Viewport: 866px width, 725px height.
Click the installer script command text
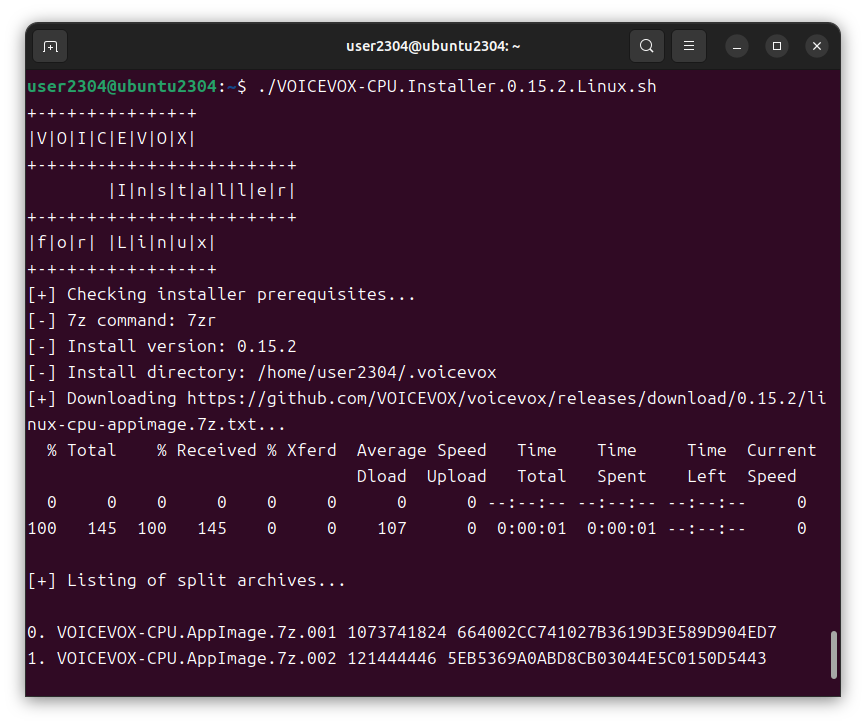click(457, 87)
